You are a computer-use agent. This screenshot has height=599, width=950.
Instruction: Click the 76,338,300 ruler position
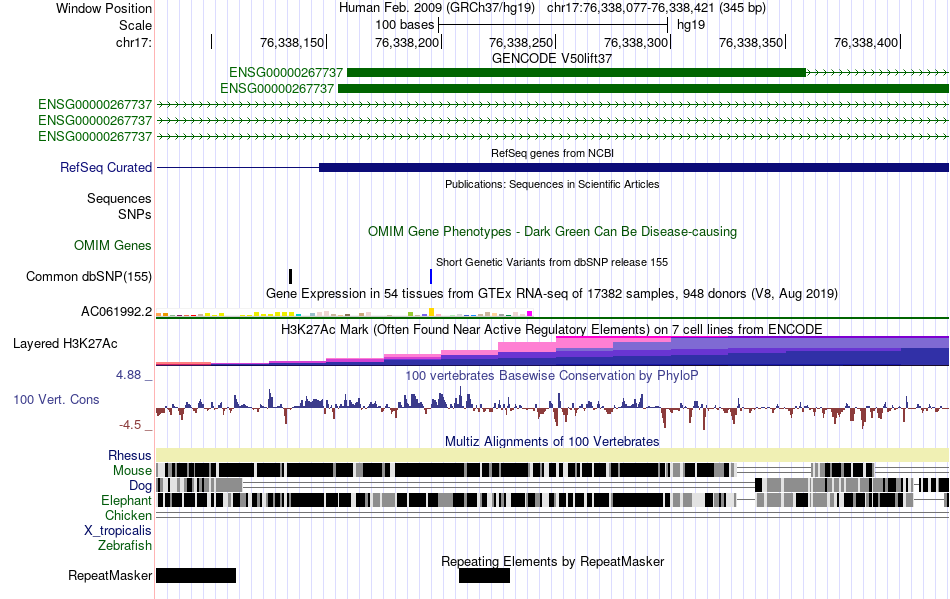point(636,42)
